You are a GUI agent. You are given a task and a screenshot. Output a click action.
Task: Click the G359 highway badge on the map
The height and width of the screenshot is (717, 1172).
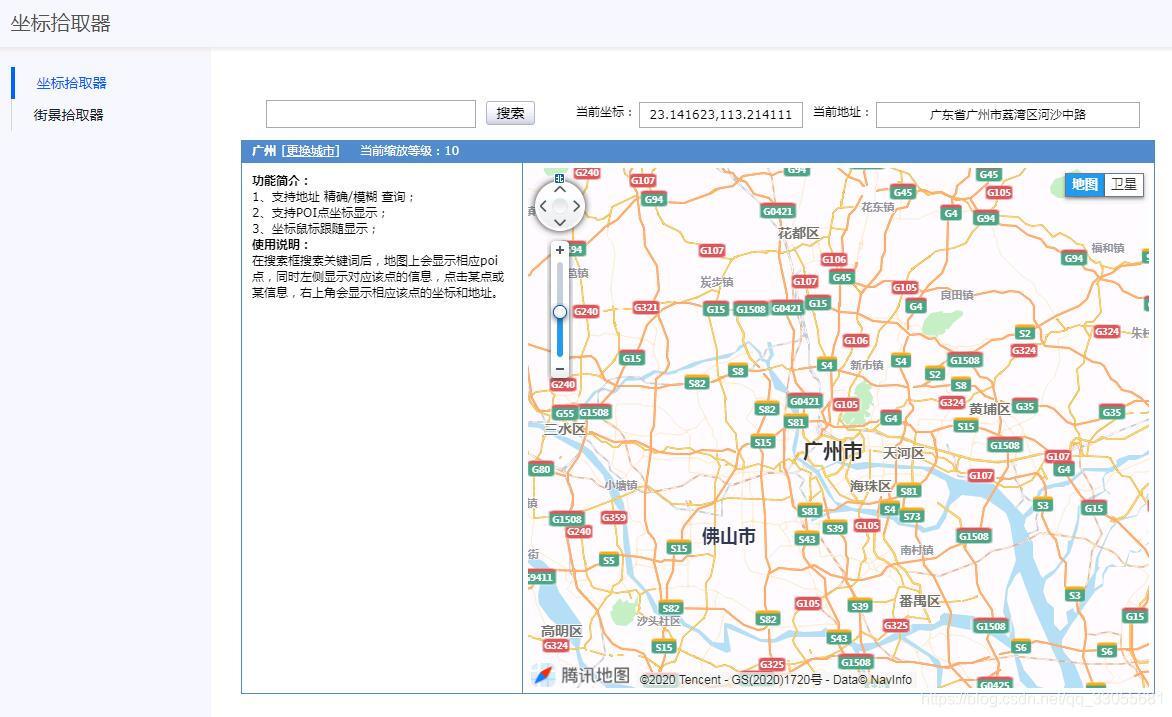click(x=614, y=517)
